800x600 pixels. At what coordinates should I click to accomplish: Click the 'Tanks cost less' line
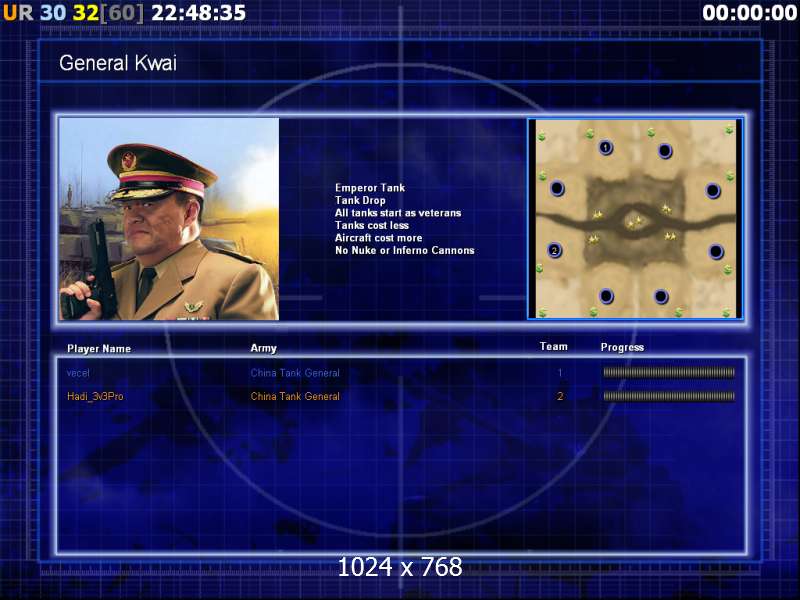point(372,226)
